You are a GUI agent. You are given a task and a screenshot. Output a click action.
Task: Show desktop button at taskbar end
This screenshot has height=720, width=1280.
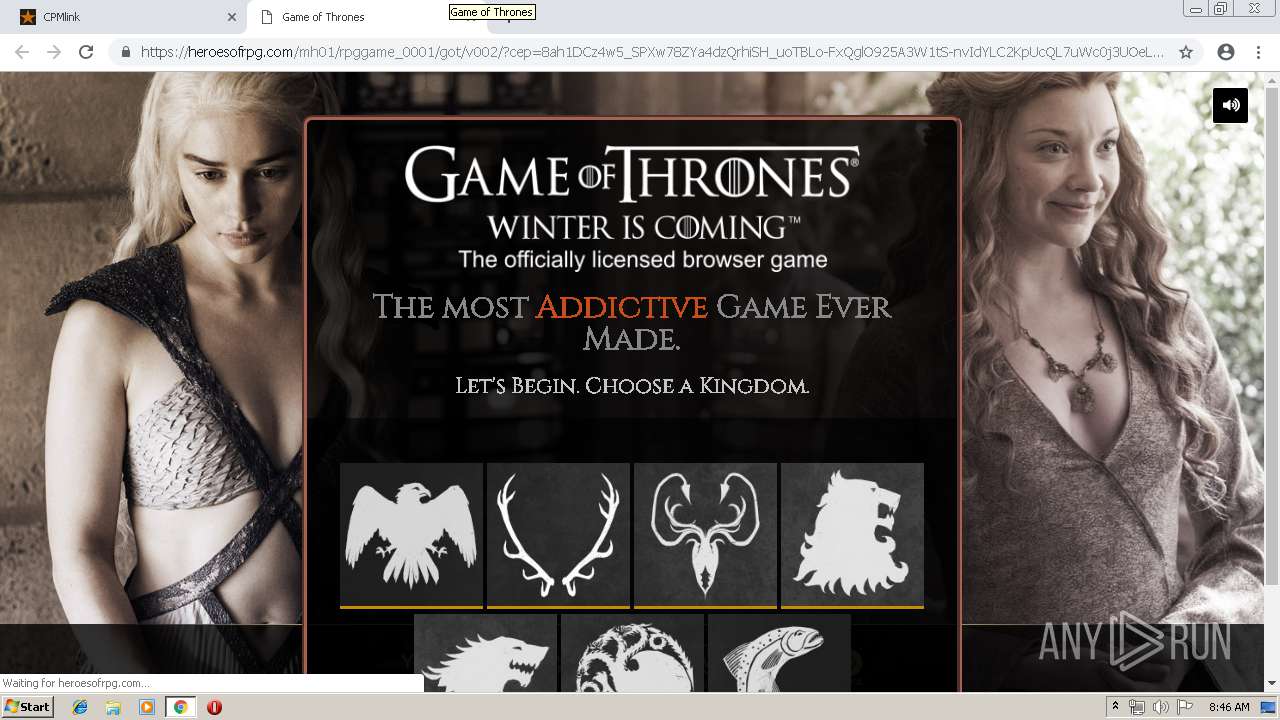pyautogui.click(x=1269, y=707)
